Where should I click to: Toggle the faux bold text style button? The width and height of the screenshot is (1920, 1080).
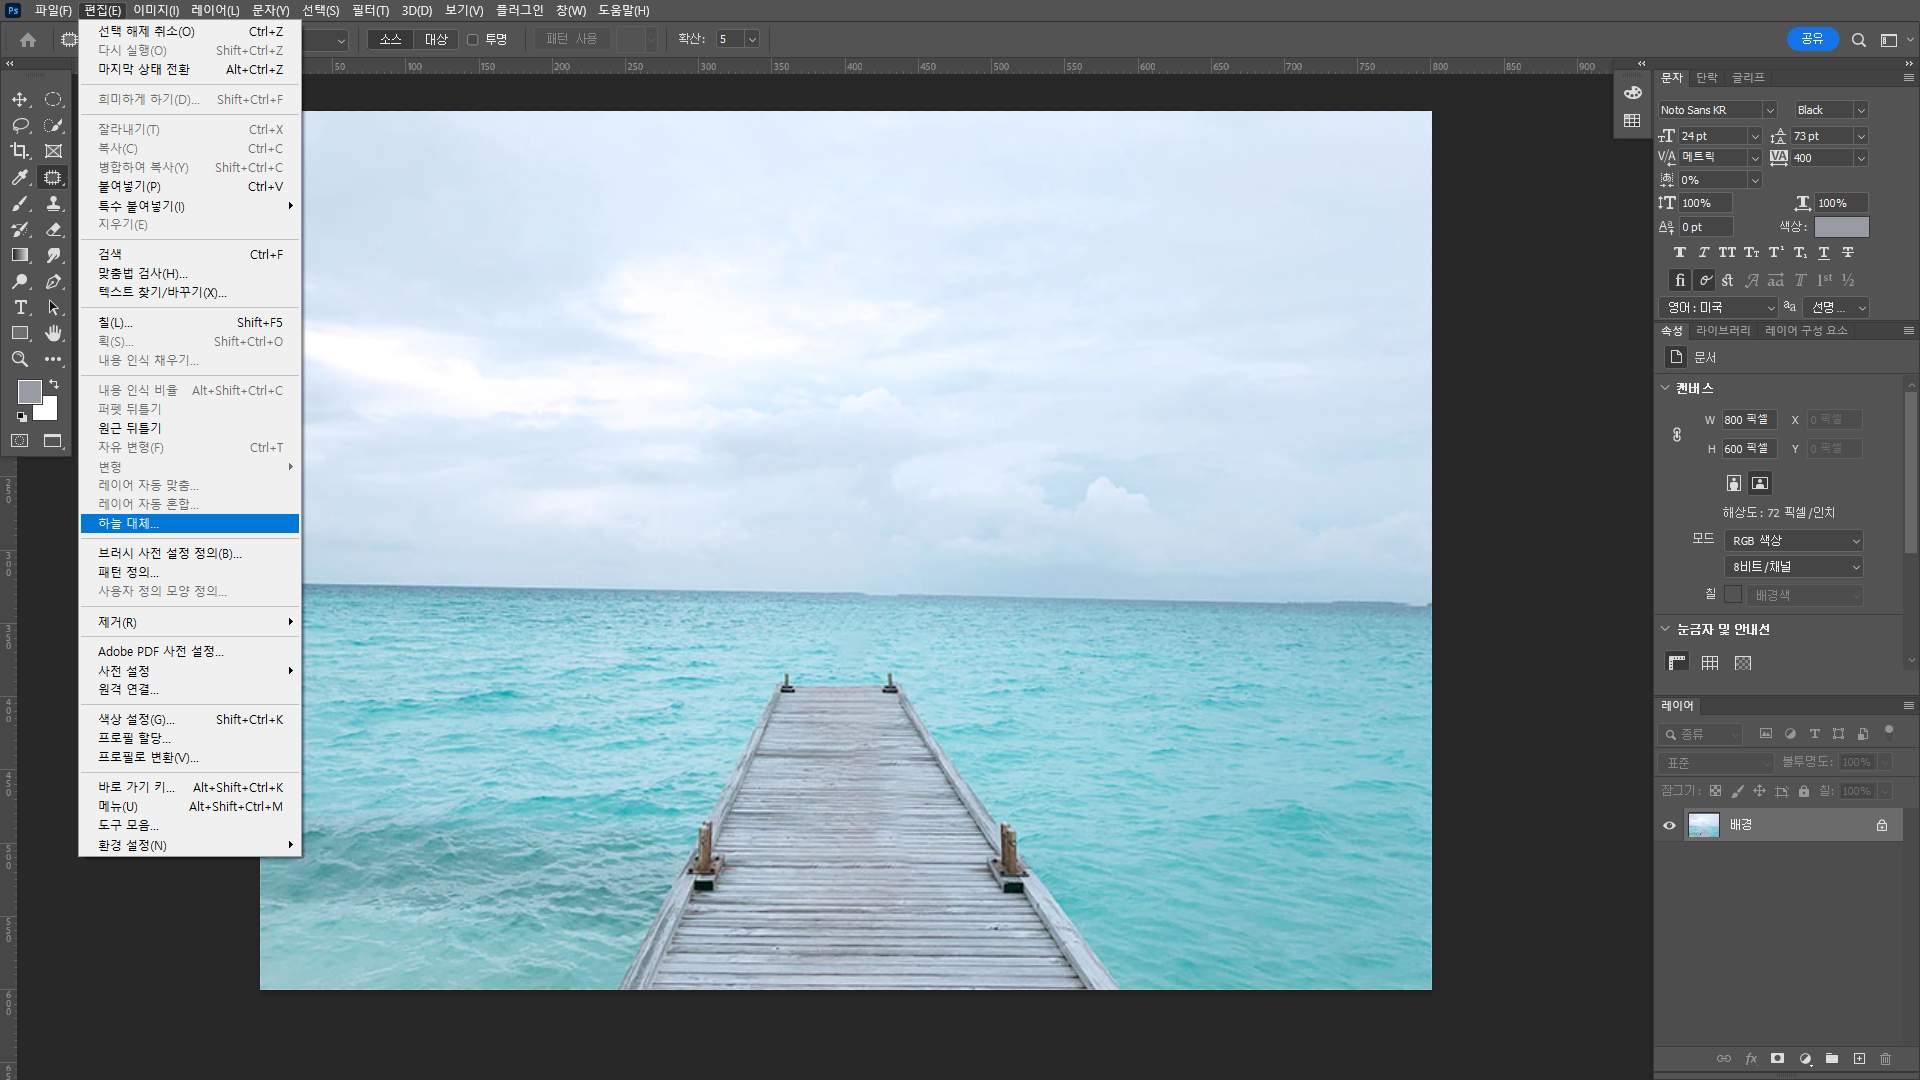point(1680,253)
